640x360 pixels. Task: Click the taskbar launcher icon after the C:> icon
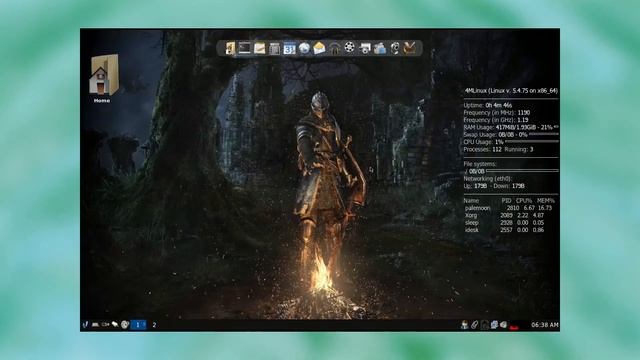[x=115, y=324]
